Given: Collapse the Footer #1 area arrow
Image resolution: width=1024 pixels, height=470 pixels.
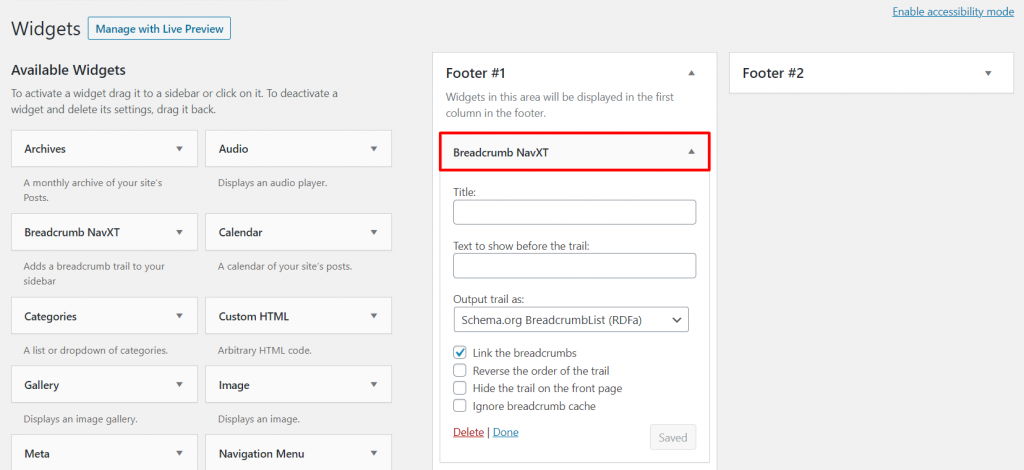Looking at the screenshot, I should click(x=690, y=73).
